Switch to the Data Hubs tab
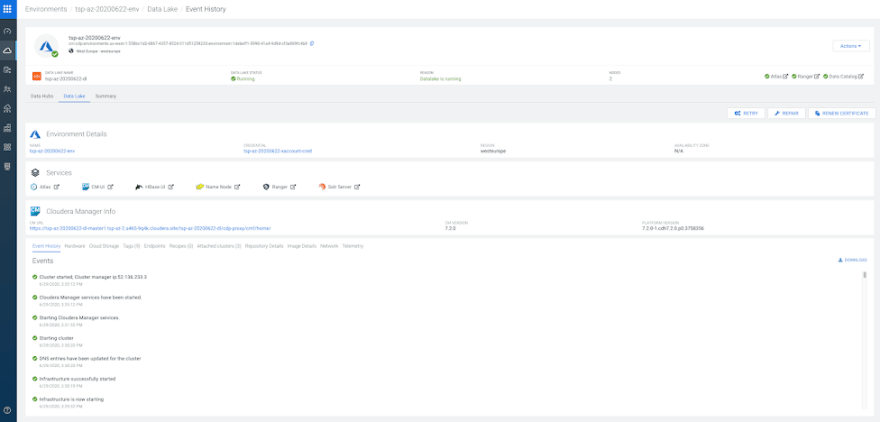The width and height of the screenshot is (880, 422). click(x=42, y=97)
